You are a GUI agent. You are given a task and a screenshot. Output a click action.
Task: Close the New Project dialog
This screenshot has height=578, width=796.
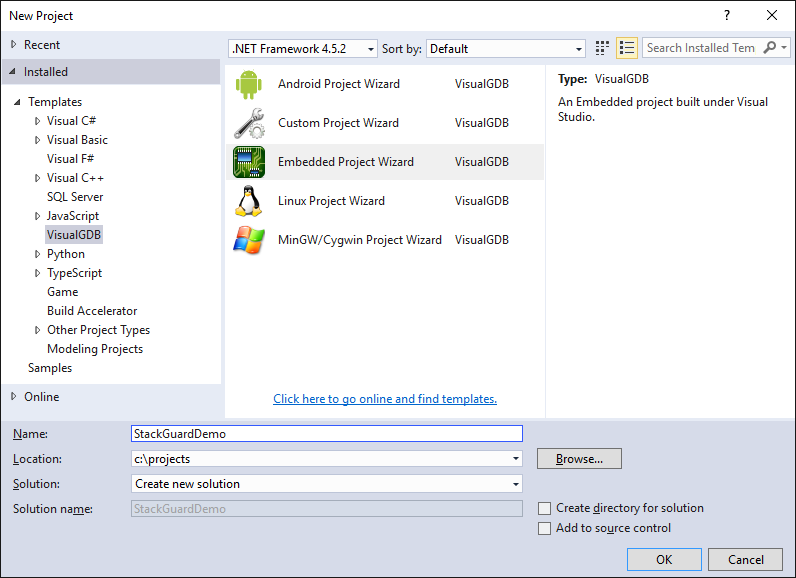[x=772, y=15]
